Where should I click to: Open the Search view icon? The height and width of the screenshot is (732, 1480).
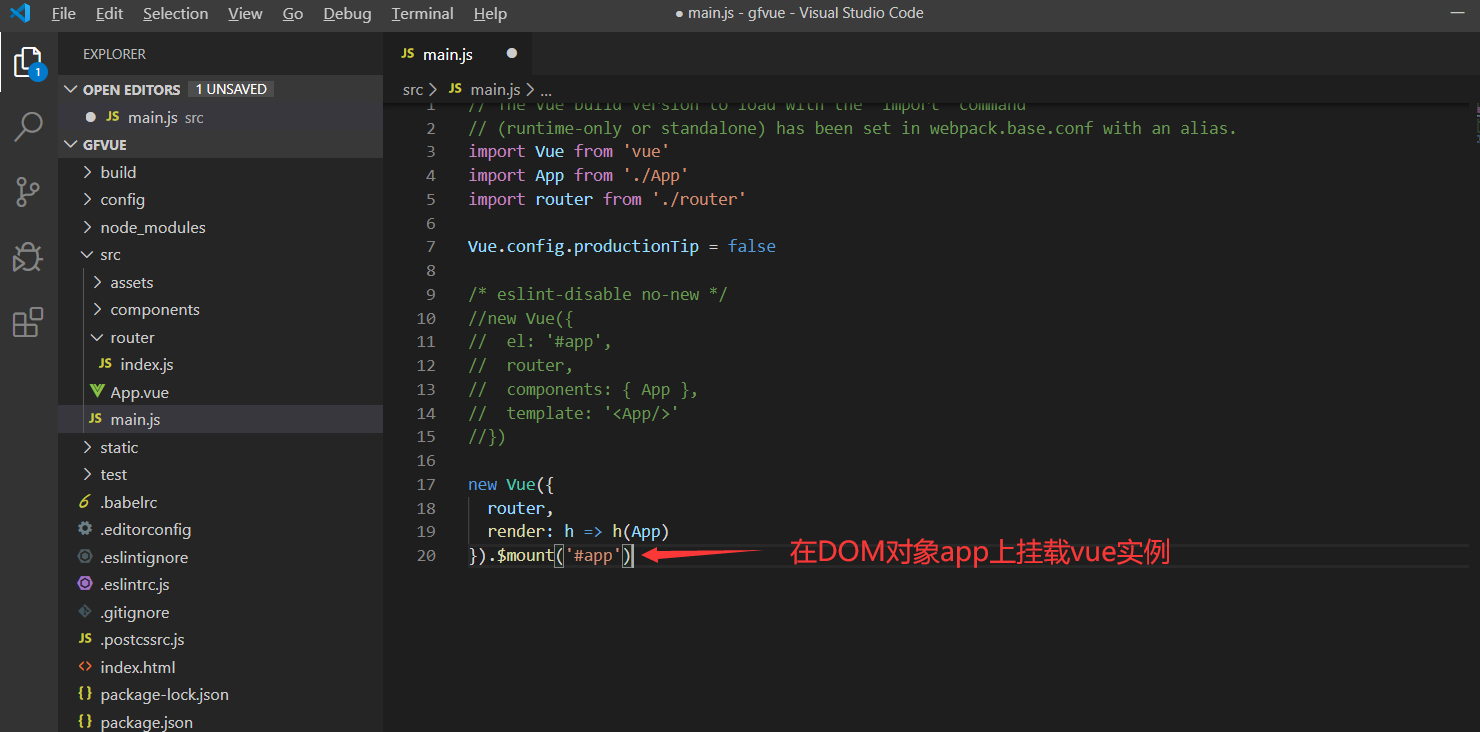point(28,126)
